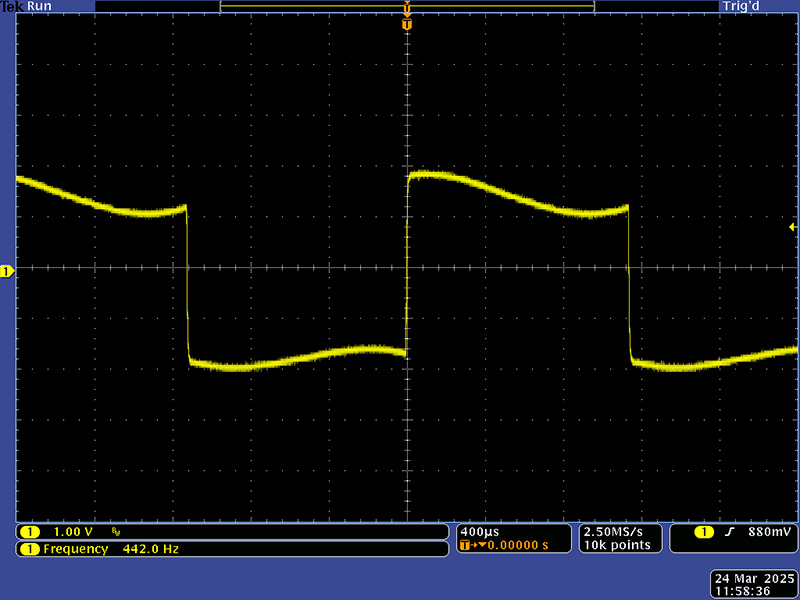Select the Frequency 442.0 Hz measurement readout
Screen dimensions: 800x600
tap(110, 549)
